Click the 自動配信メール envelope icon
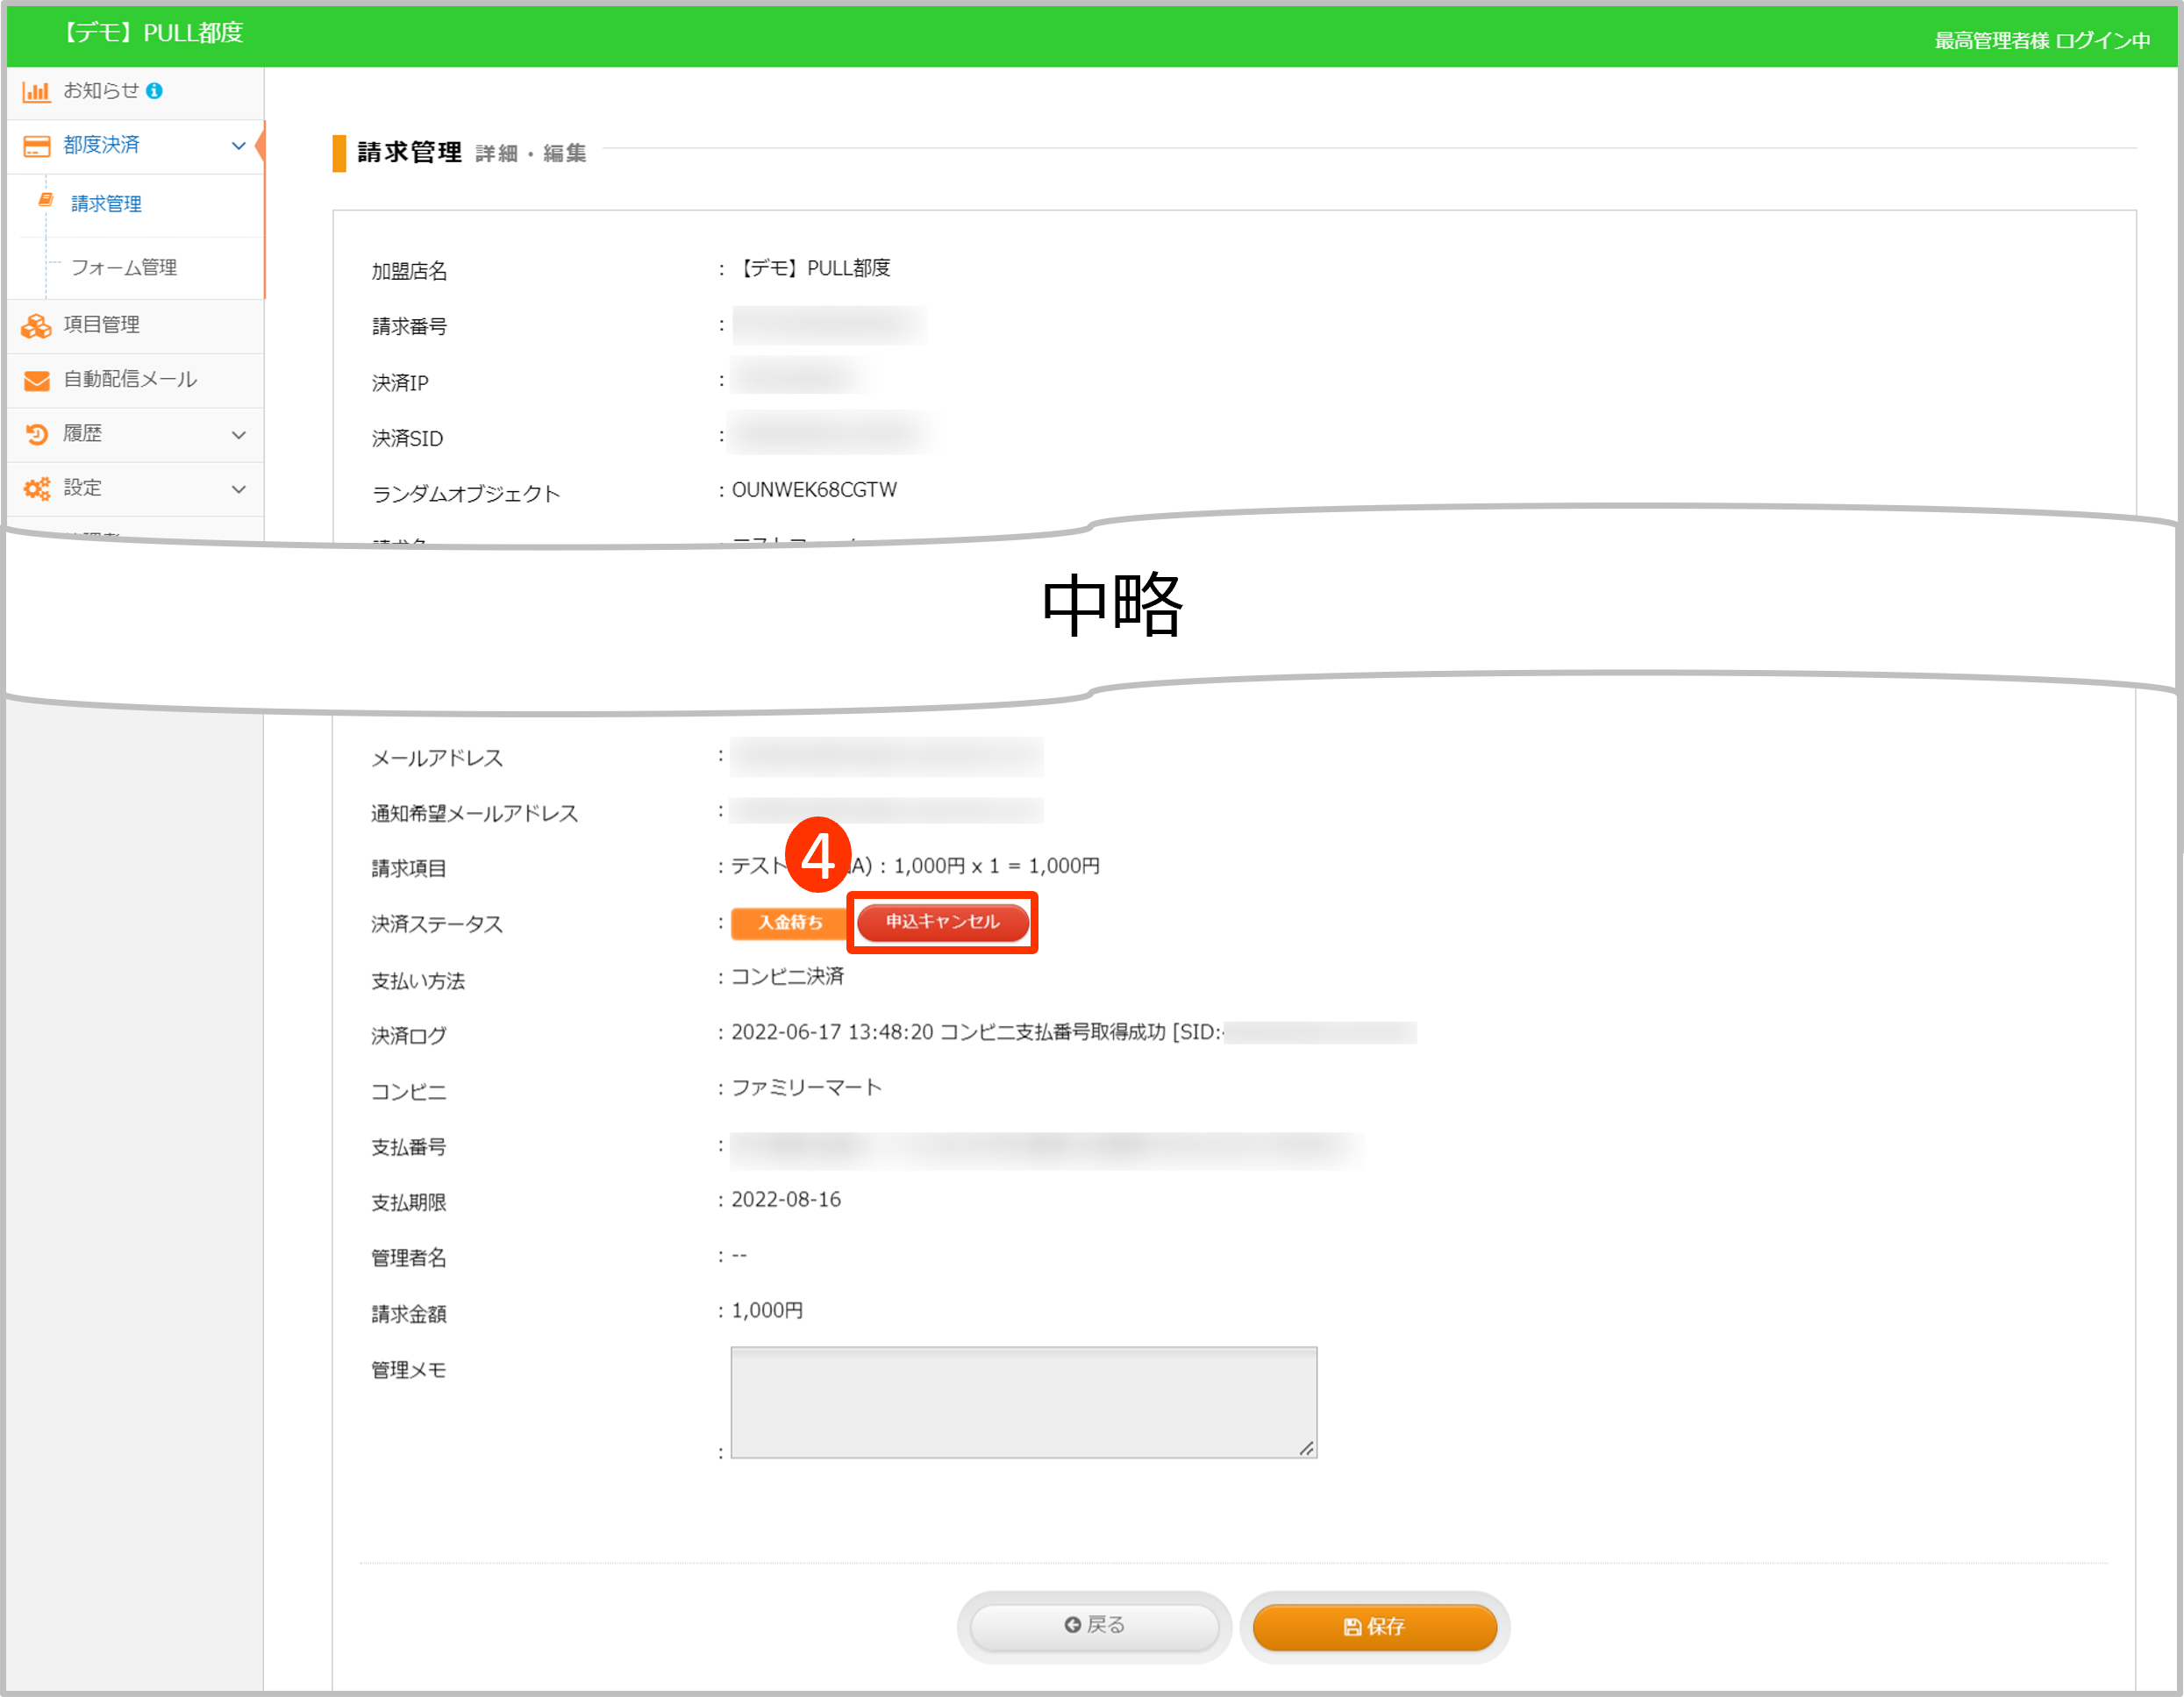The width and height of the screenshot is (2184, 1697). tap(37, 381)
